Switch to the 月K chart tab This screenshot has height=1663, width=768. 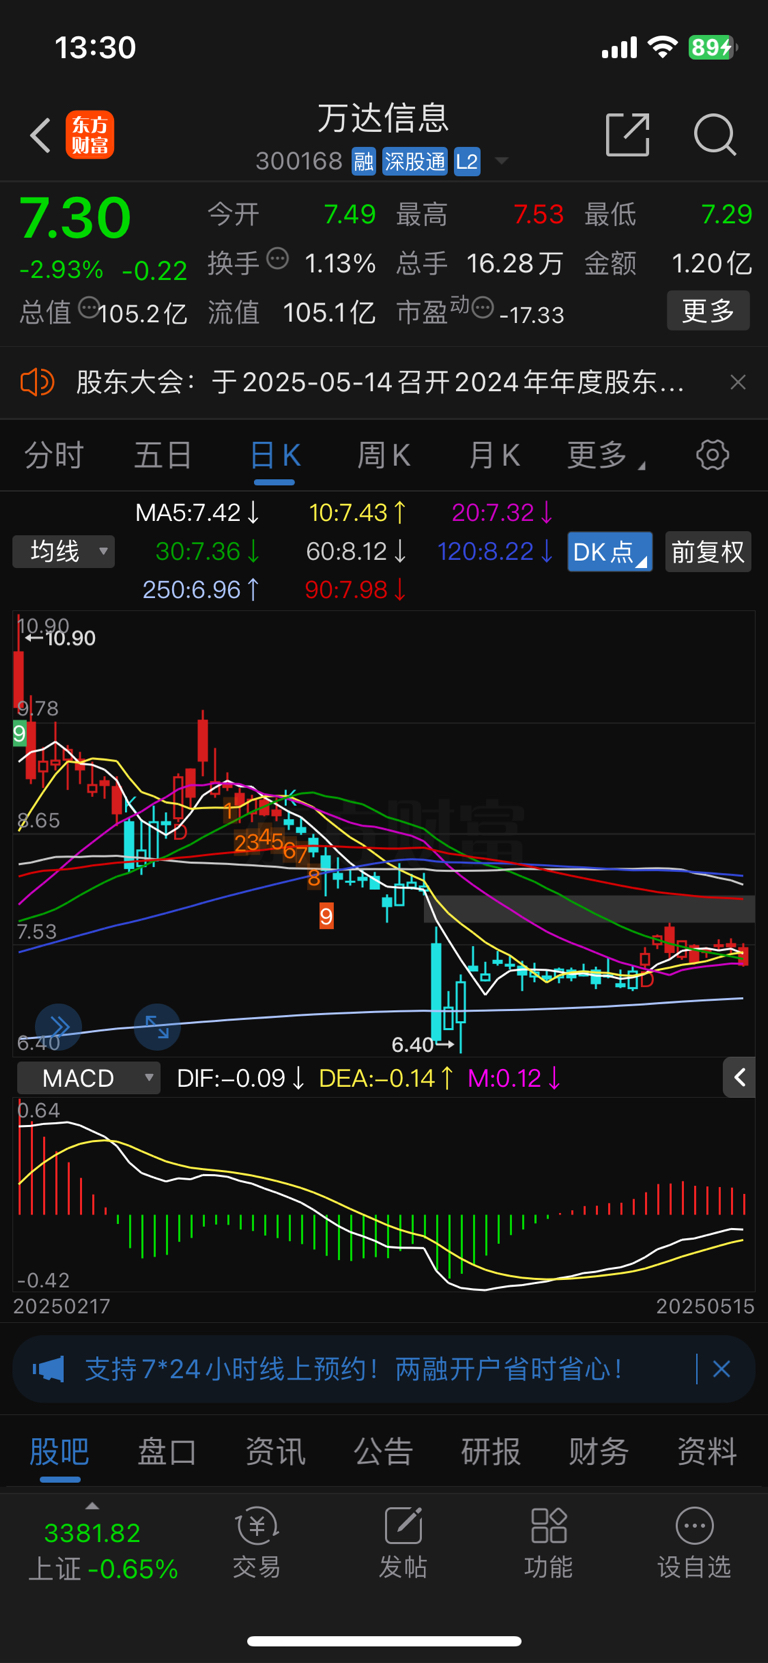click(x=494, y=456)
